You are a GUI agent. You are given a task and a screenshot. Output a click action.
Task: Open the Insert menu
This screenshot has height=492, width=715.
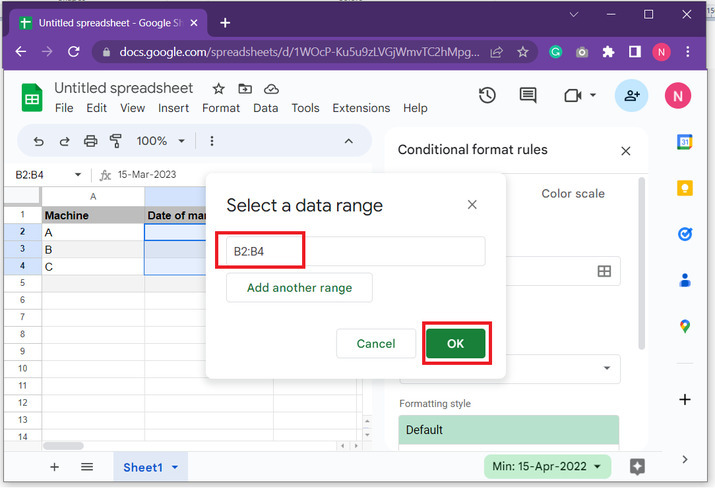(x=173, y=108)
